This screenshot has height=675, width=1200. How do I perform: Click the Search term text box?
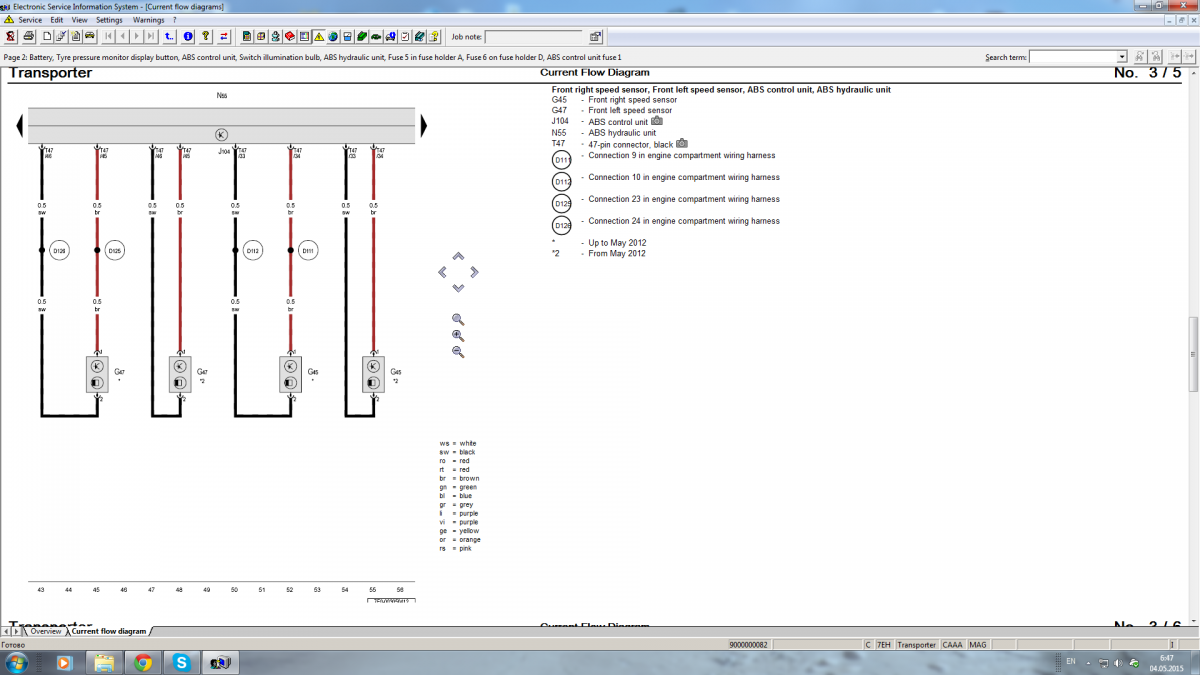pyautogui.click(x=1073, y=57)
